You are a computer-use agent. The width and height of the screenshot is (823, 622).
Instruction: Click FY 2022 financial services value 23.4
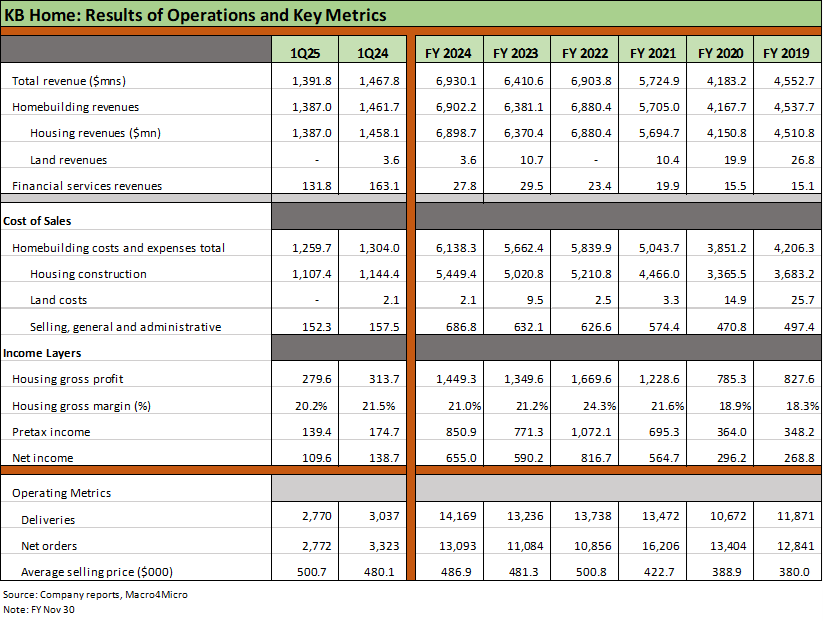coord(599,186)
